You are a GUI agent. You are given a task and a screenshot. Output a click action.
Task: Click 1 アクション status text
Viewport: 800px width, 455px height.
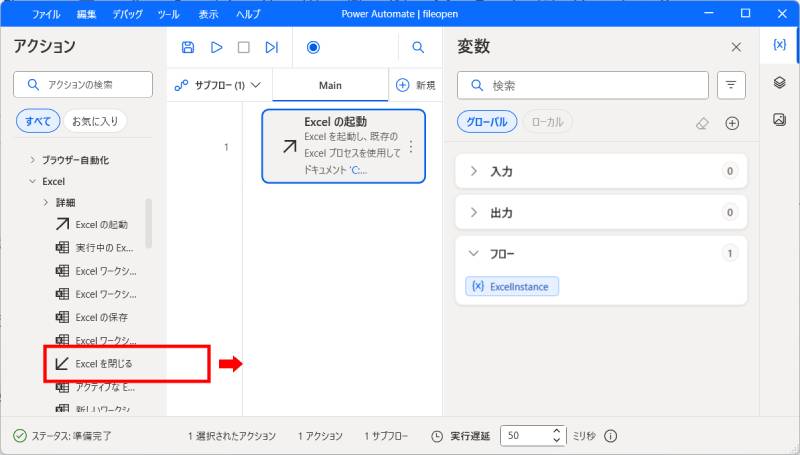[320, 436]
